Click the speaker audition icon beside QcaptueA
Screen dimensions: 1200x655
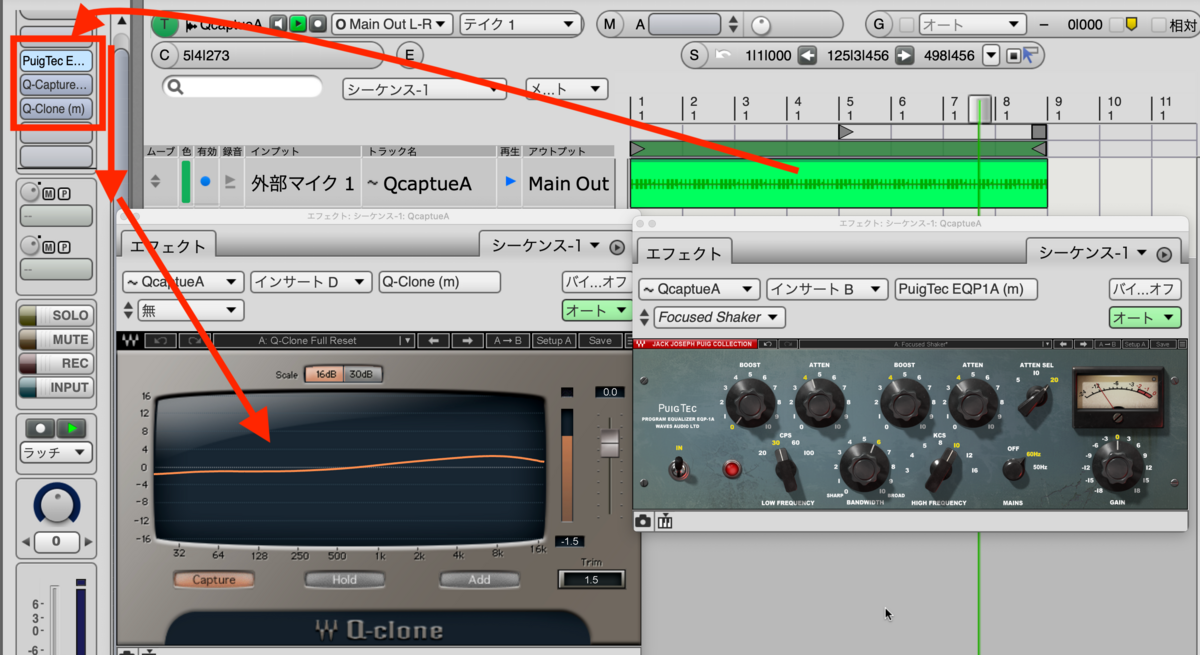(277, 23)
